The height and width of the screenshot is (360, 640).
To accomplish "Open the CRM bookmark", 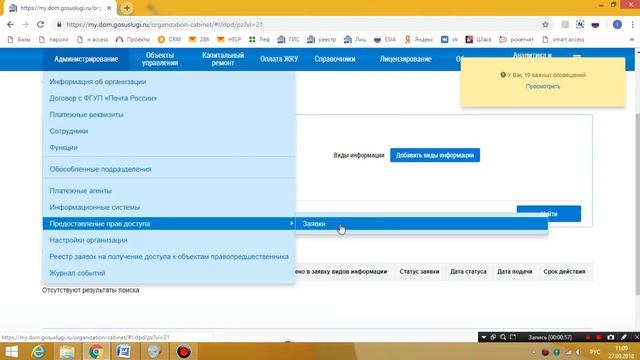I will pos(169,40).
